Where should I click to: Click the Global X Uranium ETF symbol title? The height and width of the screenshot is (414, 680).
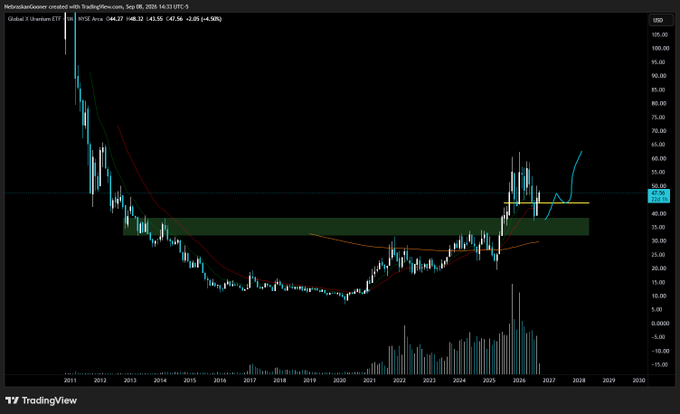34,19
